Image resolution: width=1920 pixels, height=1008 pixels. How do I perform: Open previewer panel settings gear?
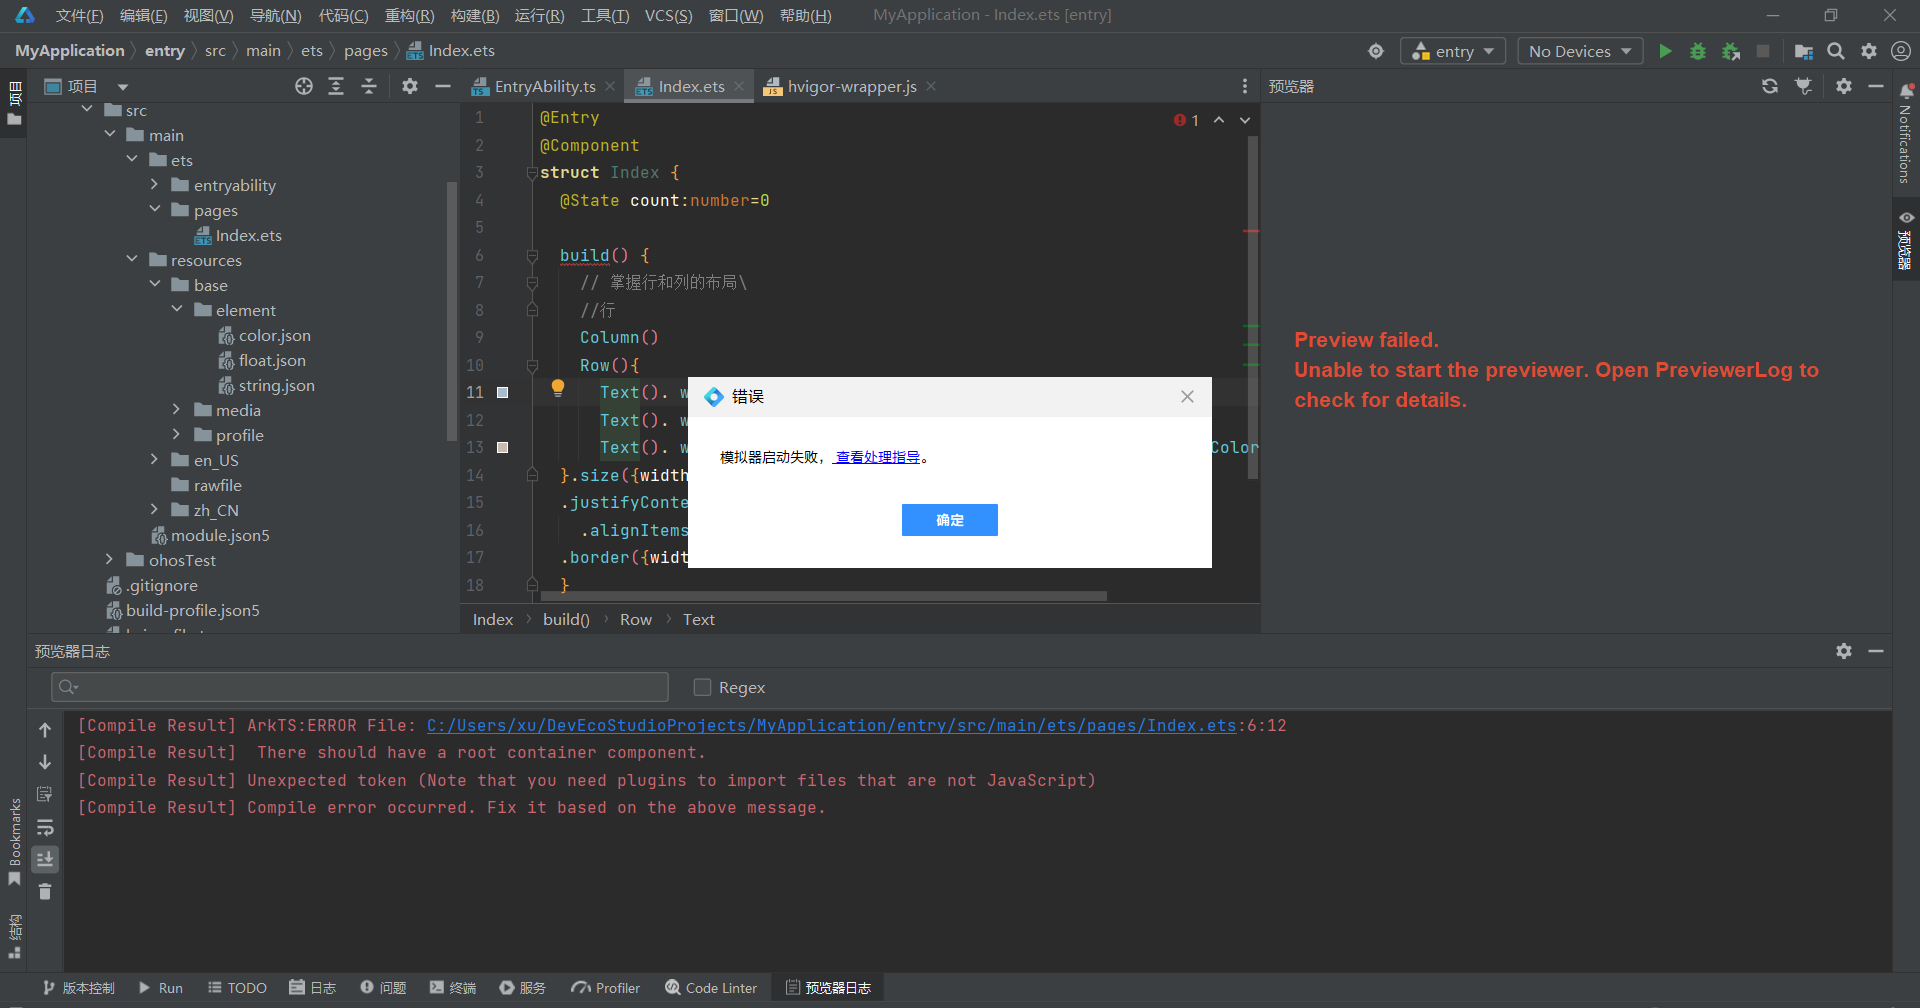[x=1844, y=86]
